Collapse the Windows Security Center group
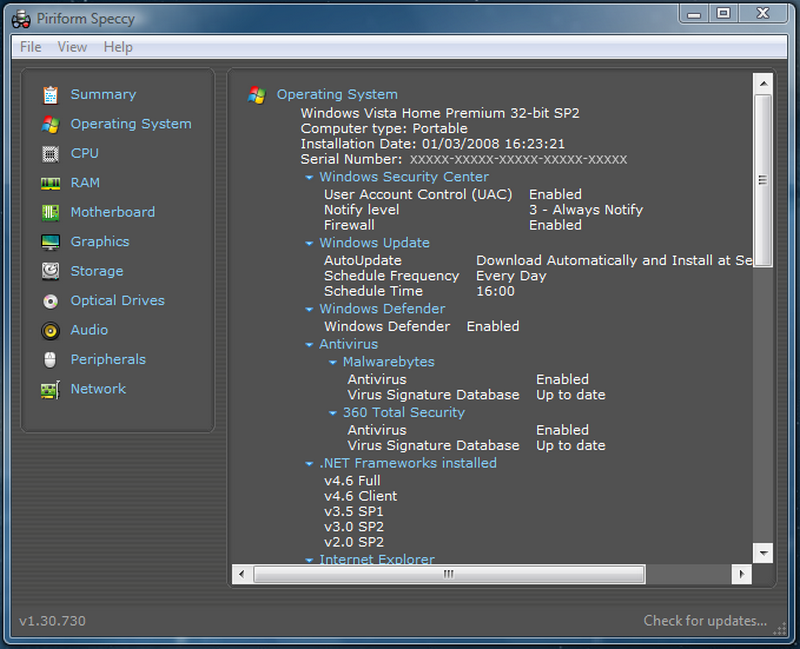 309,178
